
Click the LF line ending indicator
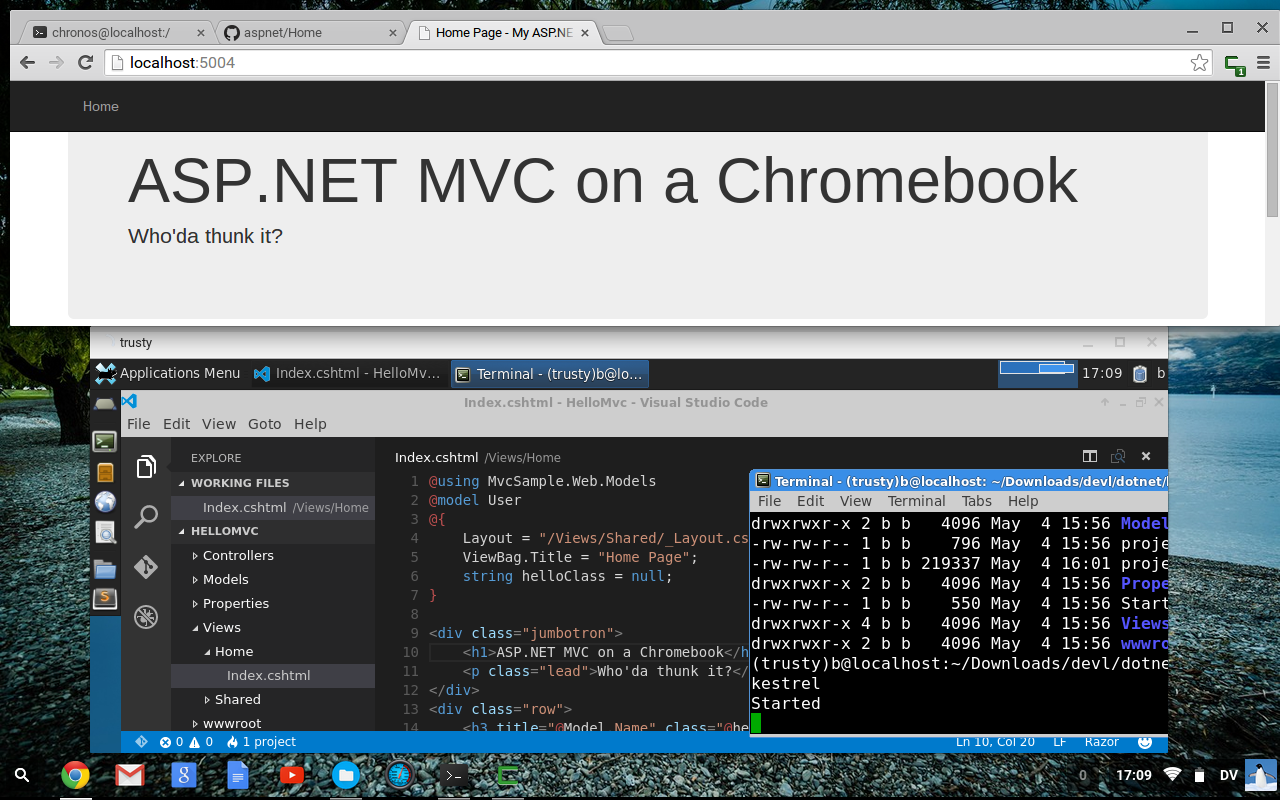point(1059,742)
